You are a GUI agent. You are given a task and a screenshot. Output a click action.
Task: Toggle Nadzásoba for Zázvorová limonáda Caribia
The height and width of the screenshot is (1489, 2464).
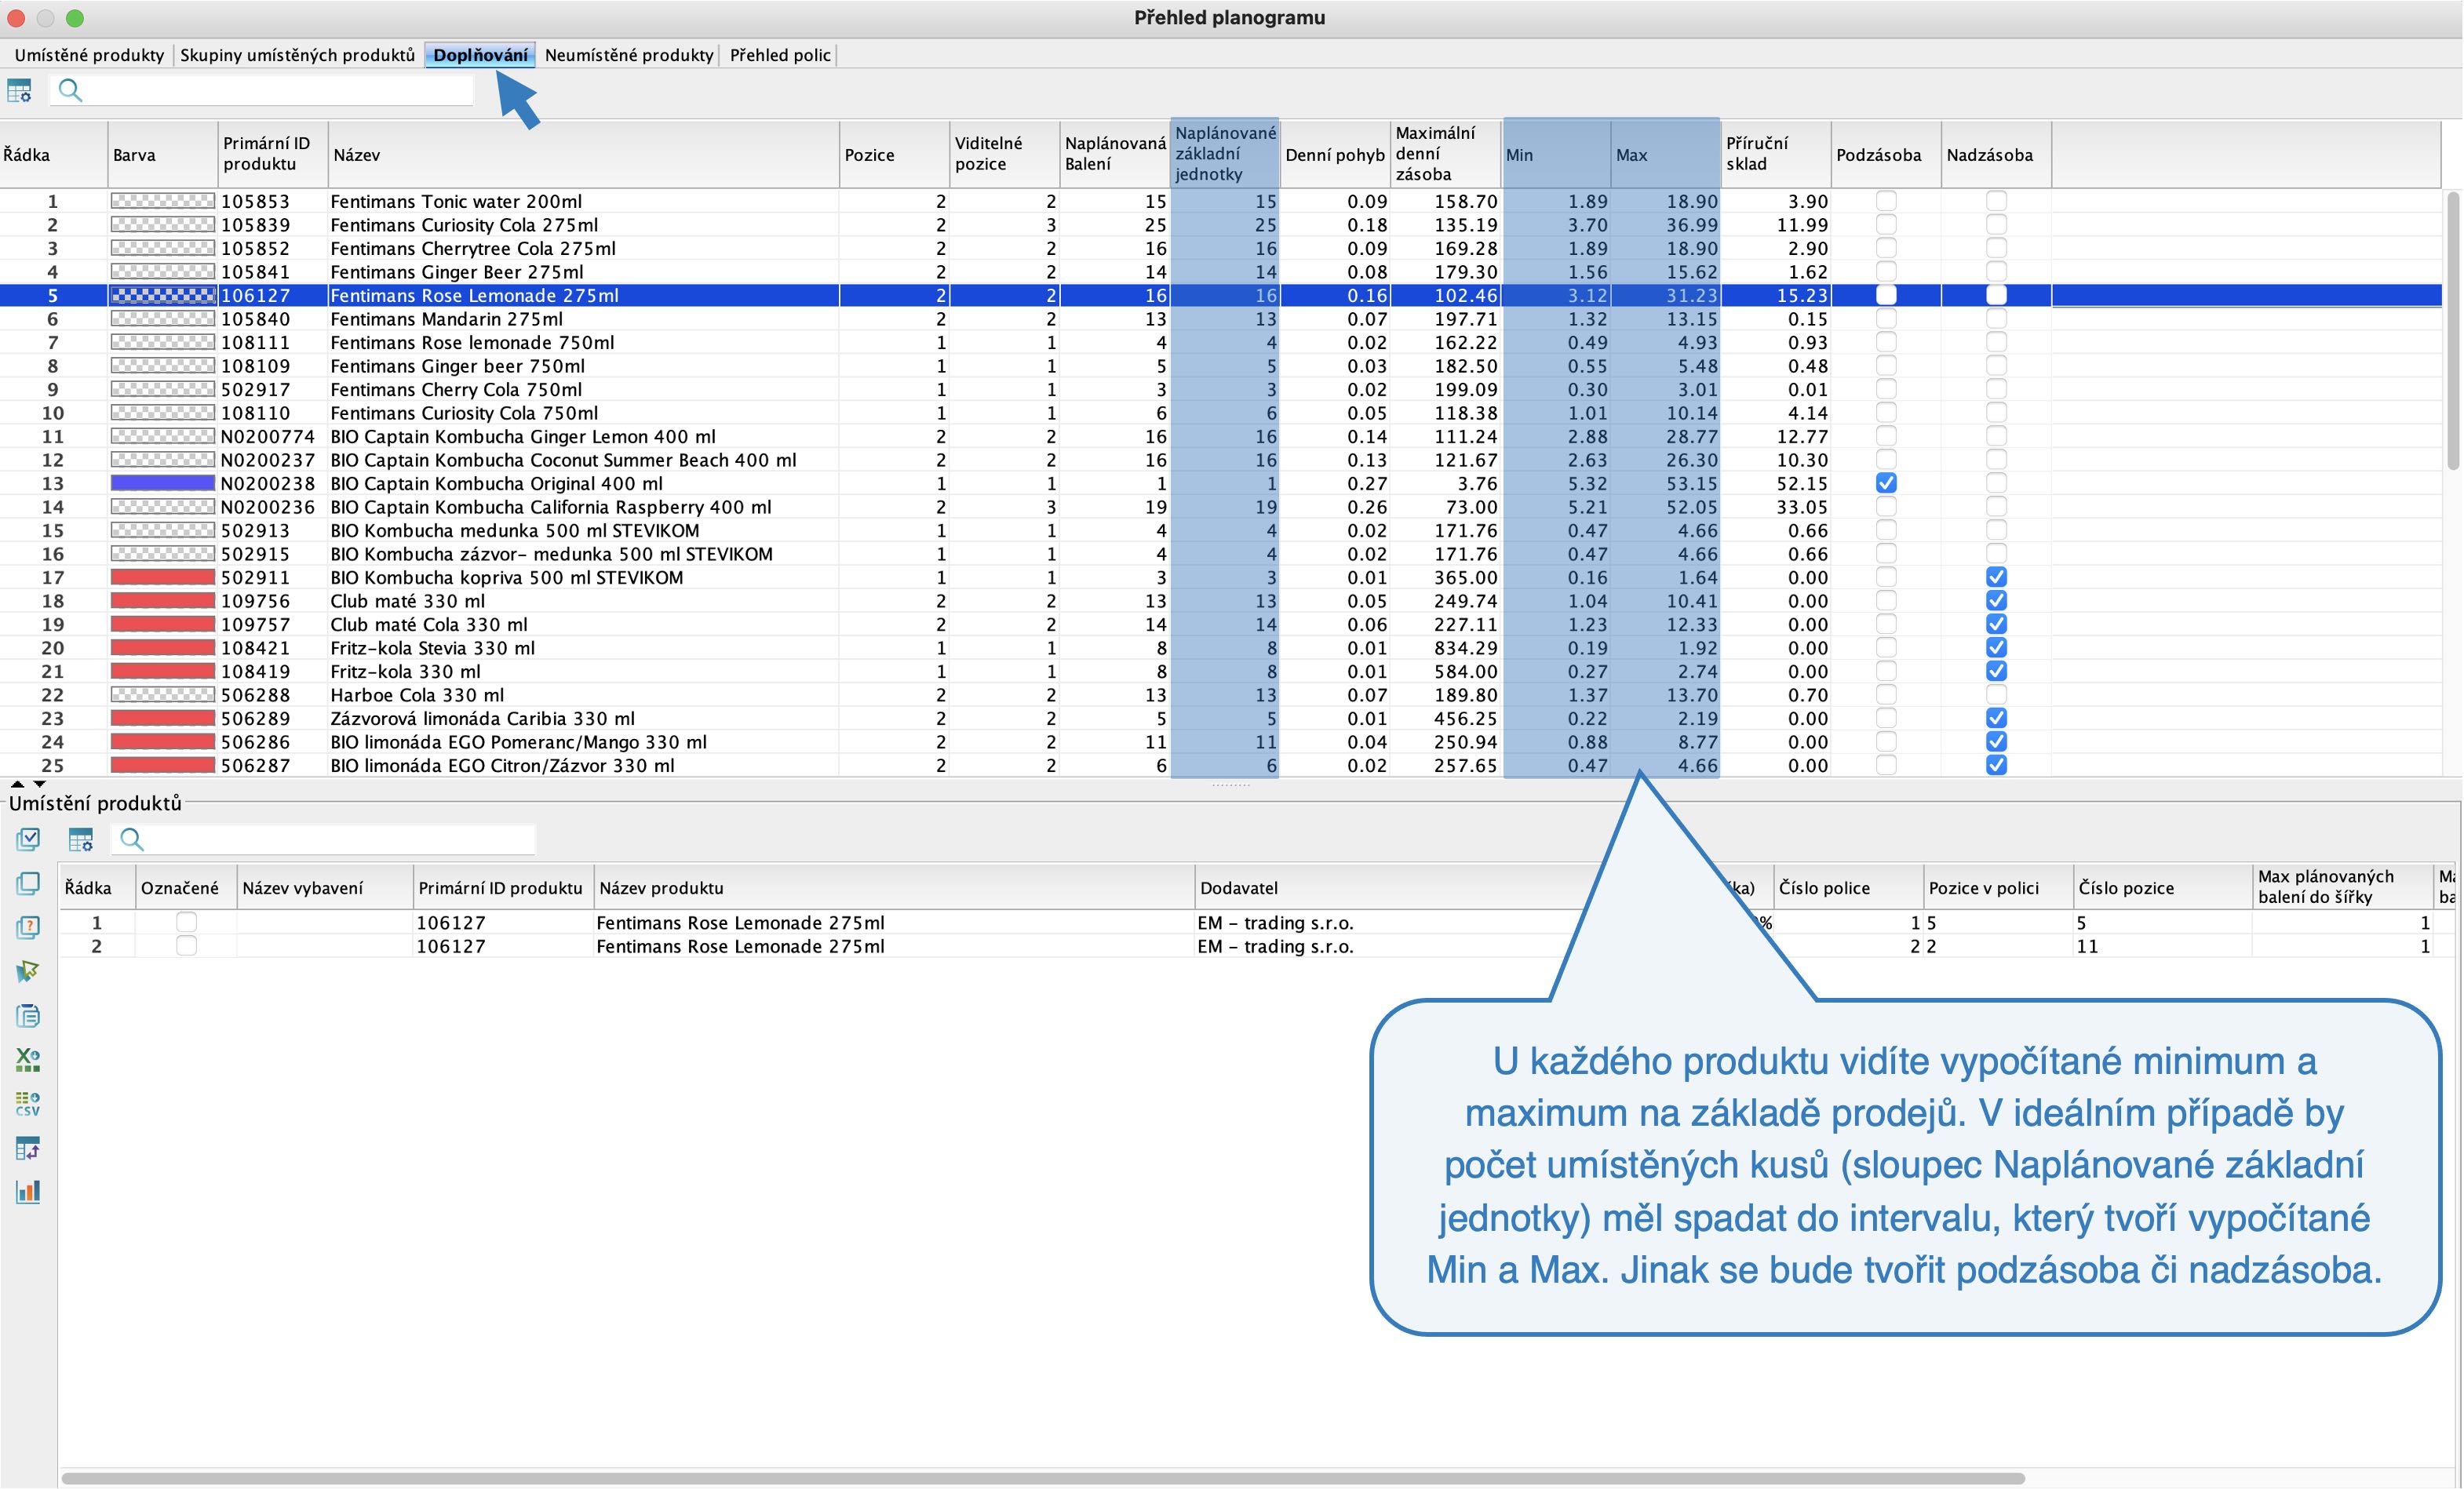point(1996,718)
